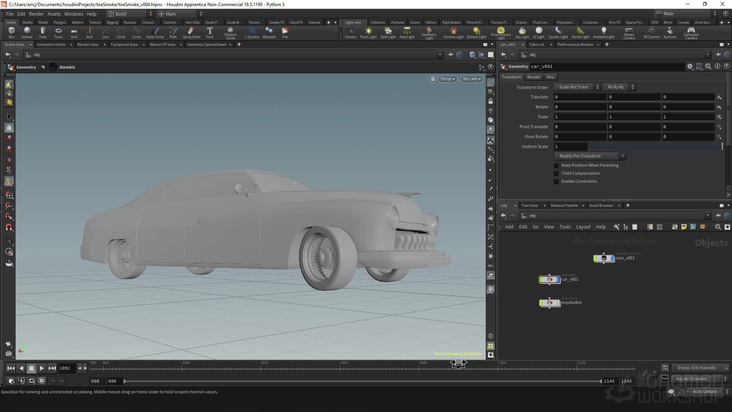Expand the Rx Ry Rz rotation order dropdown
The image size is (732, 412).
(616, 87)
